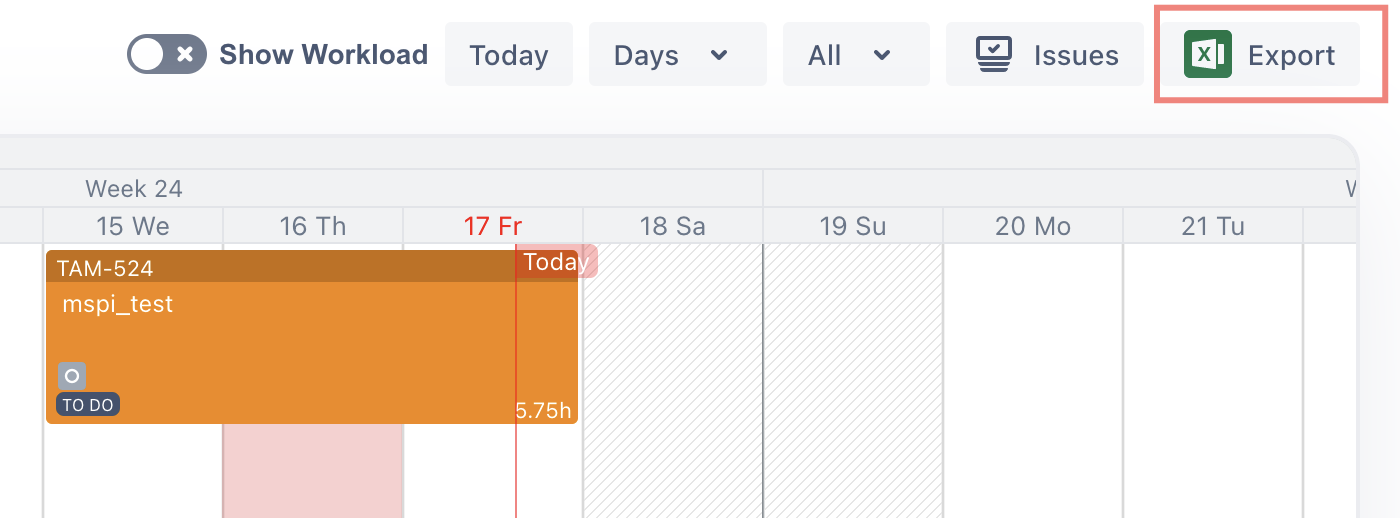Click the Days dropdown chevron arrow
The width and height of the screenshot is (1400, 518).
click(719, 54)
